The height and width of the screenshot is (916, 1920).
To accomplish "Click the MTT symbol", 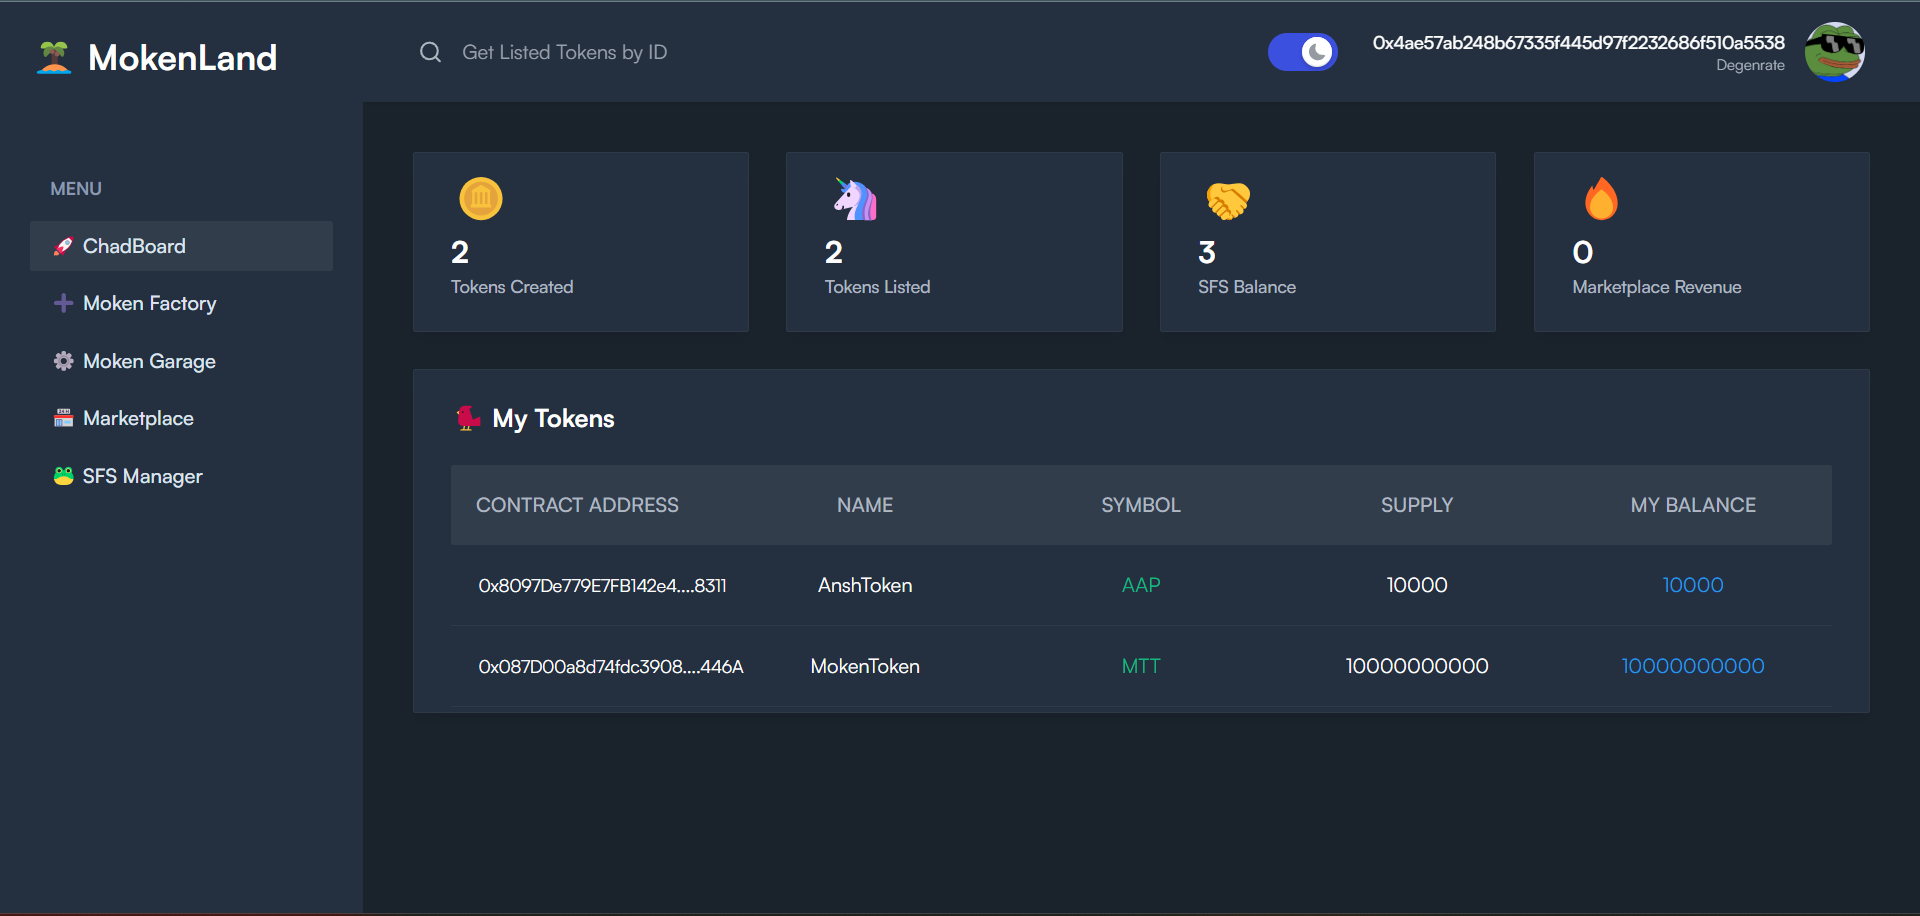I will (x=1141, y=666).
